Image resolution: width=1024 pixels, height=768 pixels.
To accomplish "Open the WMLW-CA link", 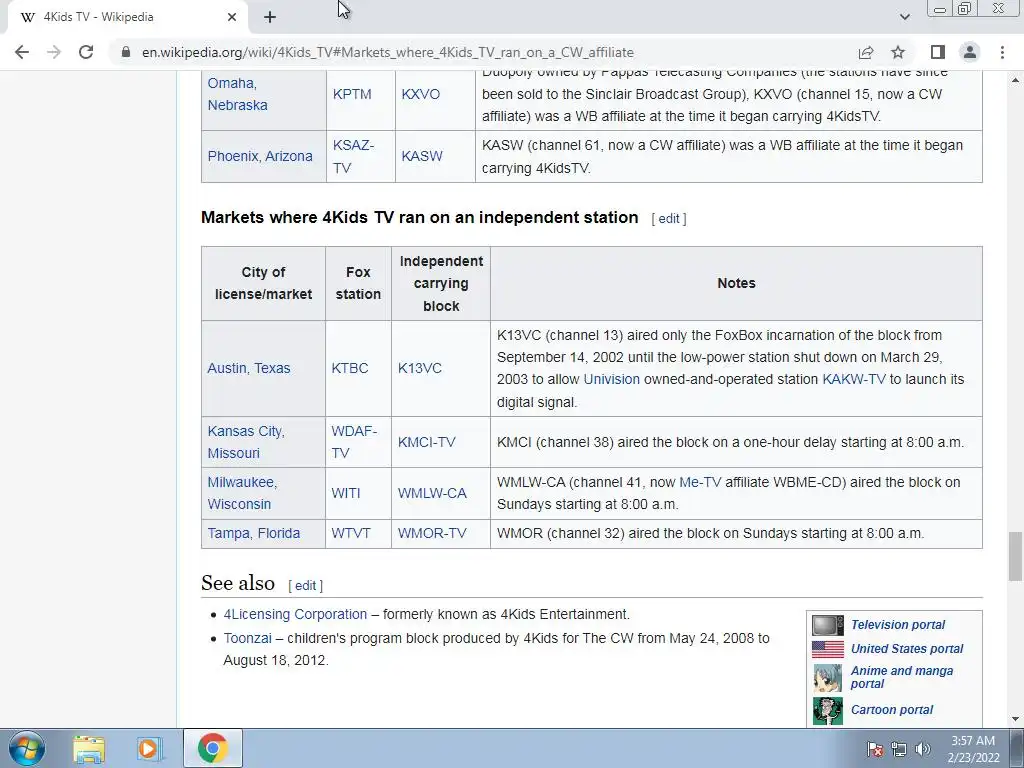I will tap(432, 493).
